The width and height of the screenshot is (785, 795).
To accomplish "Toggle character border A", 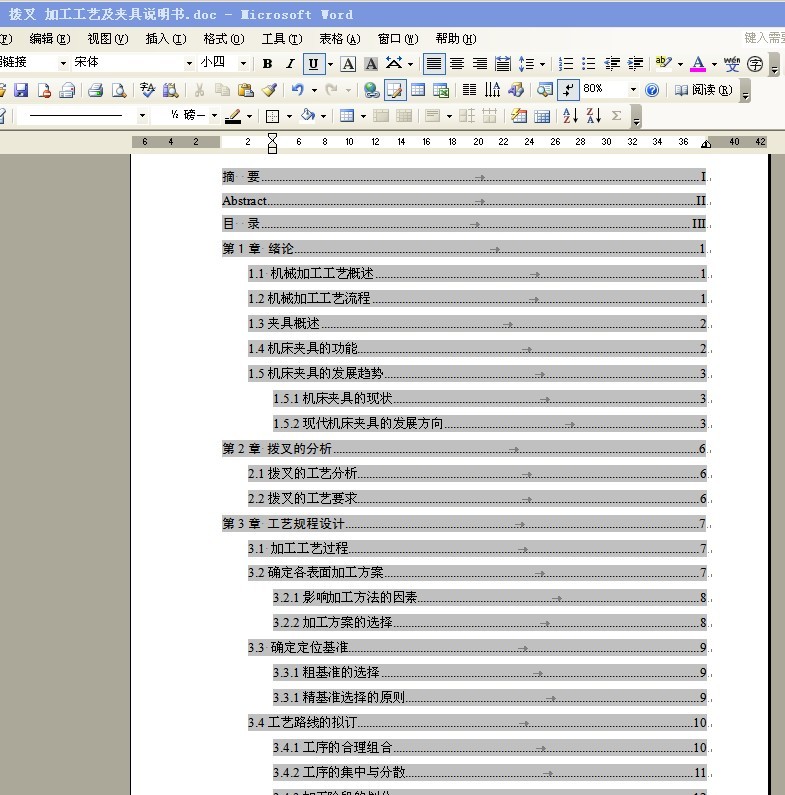I will click(348, 64).
